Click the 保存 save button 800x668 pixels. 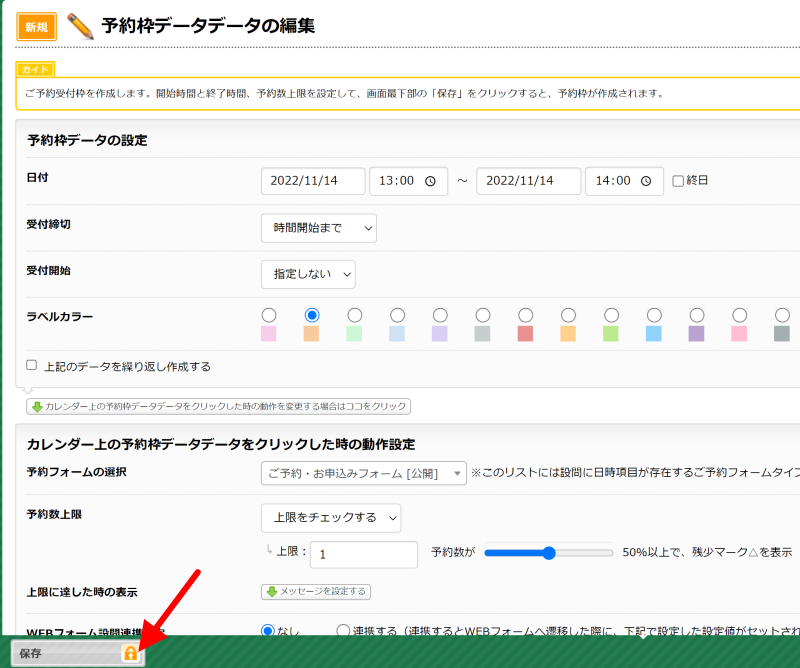(78, 653)
